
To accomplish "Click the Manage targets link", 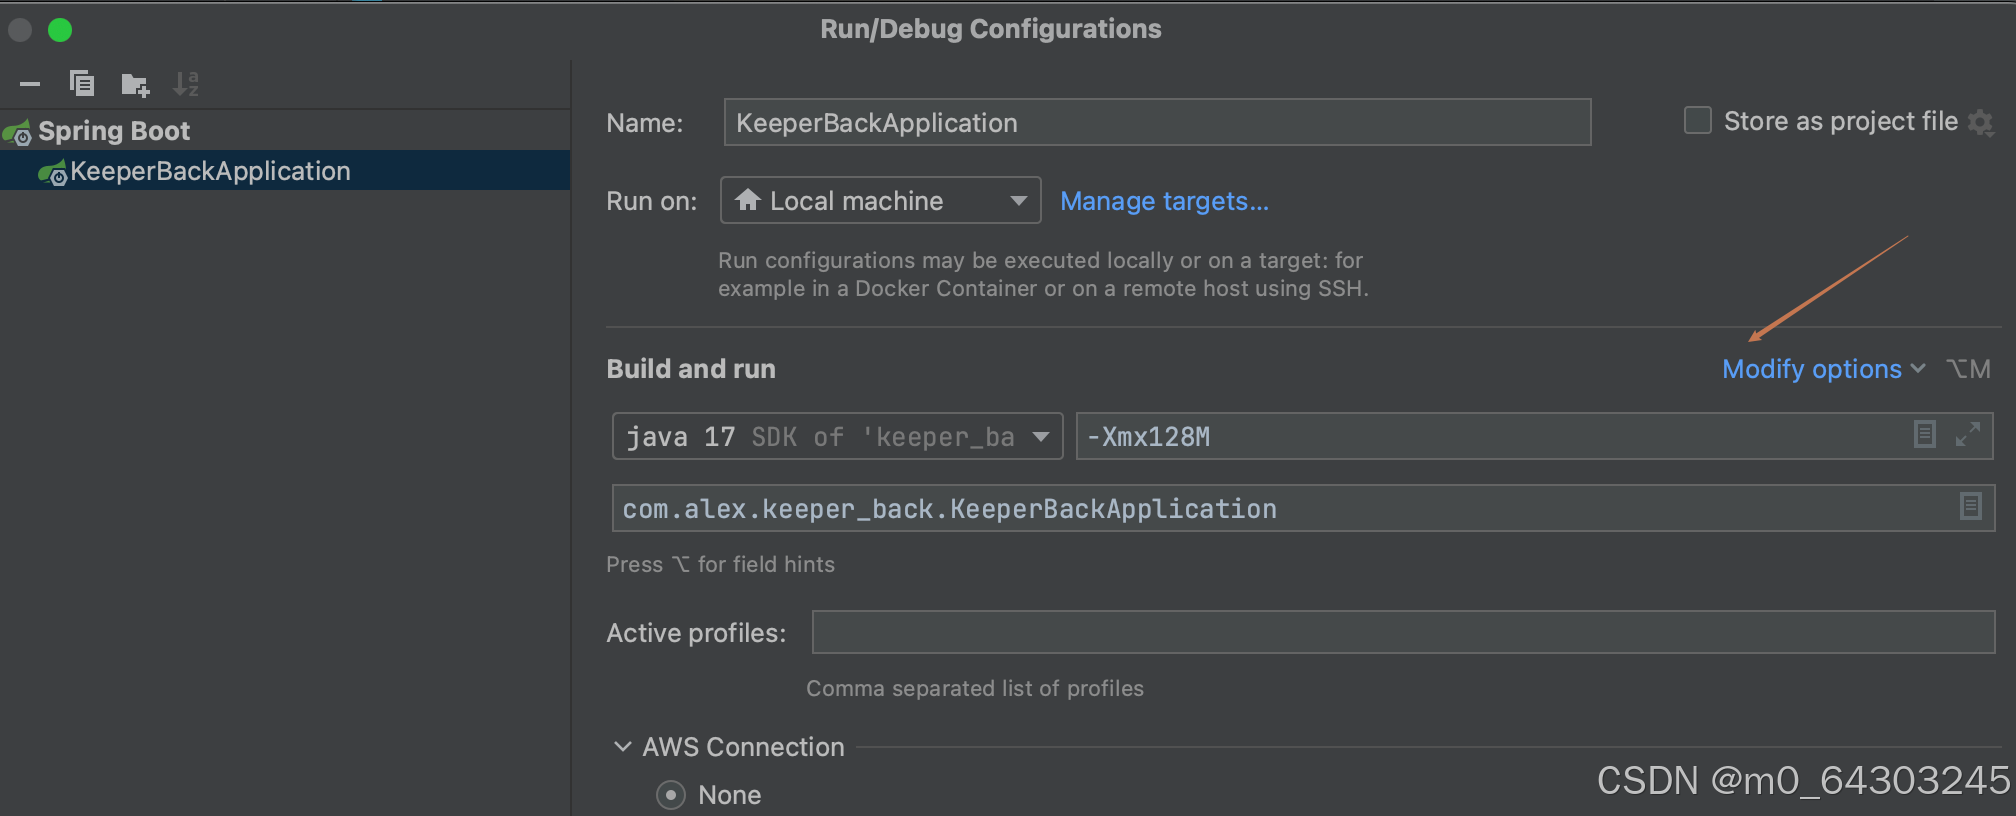I will point(1164,201).
